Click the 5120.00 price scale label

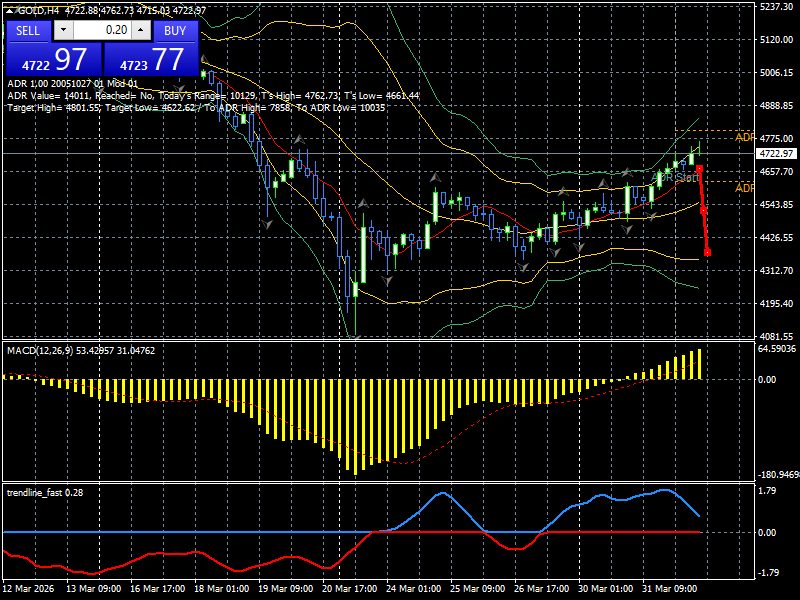(776, 40)
